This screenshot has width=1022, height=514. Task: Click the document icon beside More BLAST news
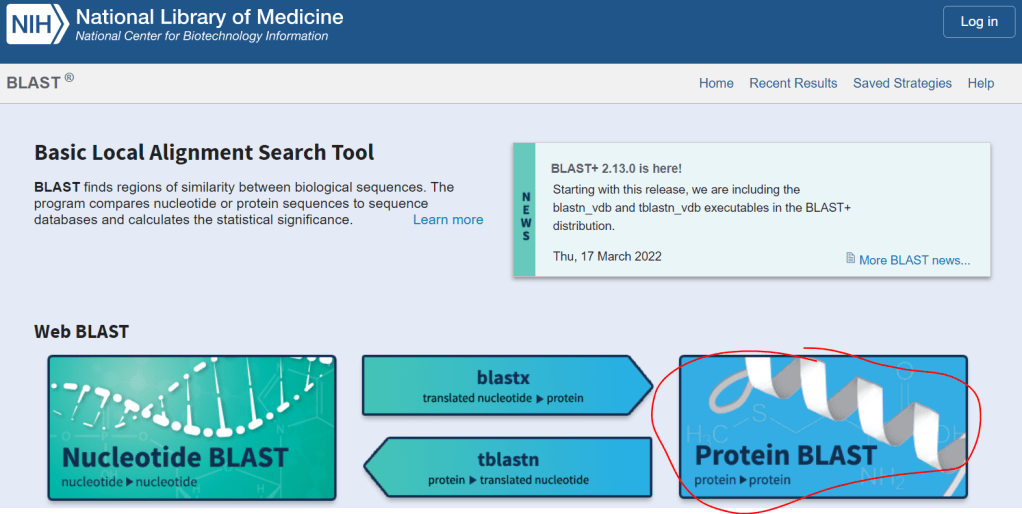click(850, 259)
